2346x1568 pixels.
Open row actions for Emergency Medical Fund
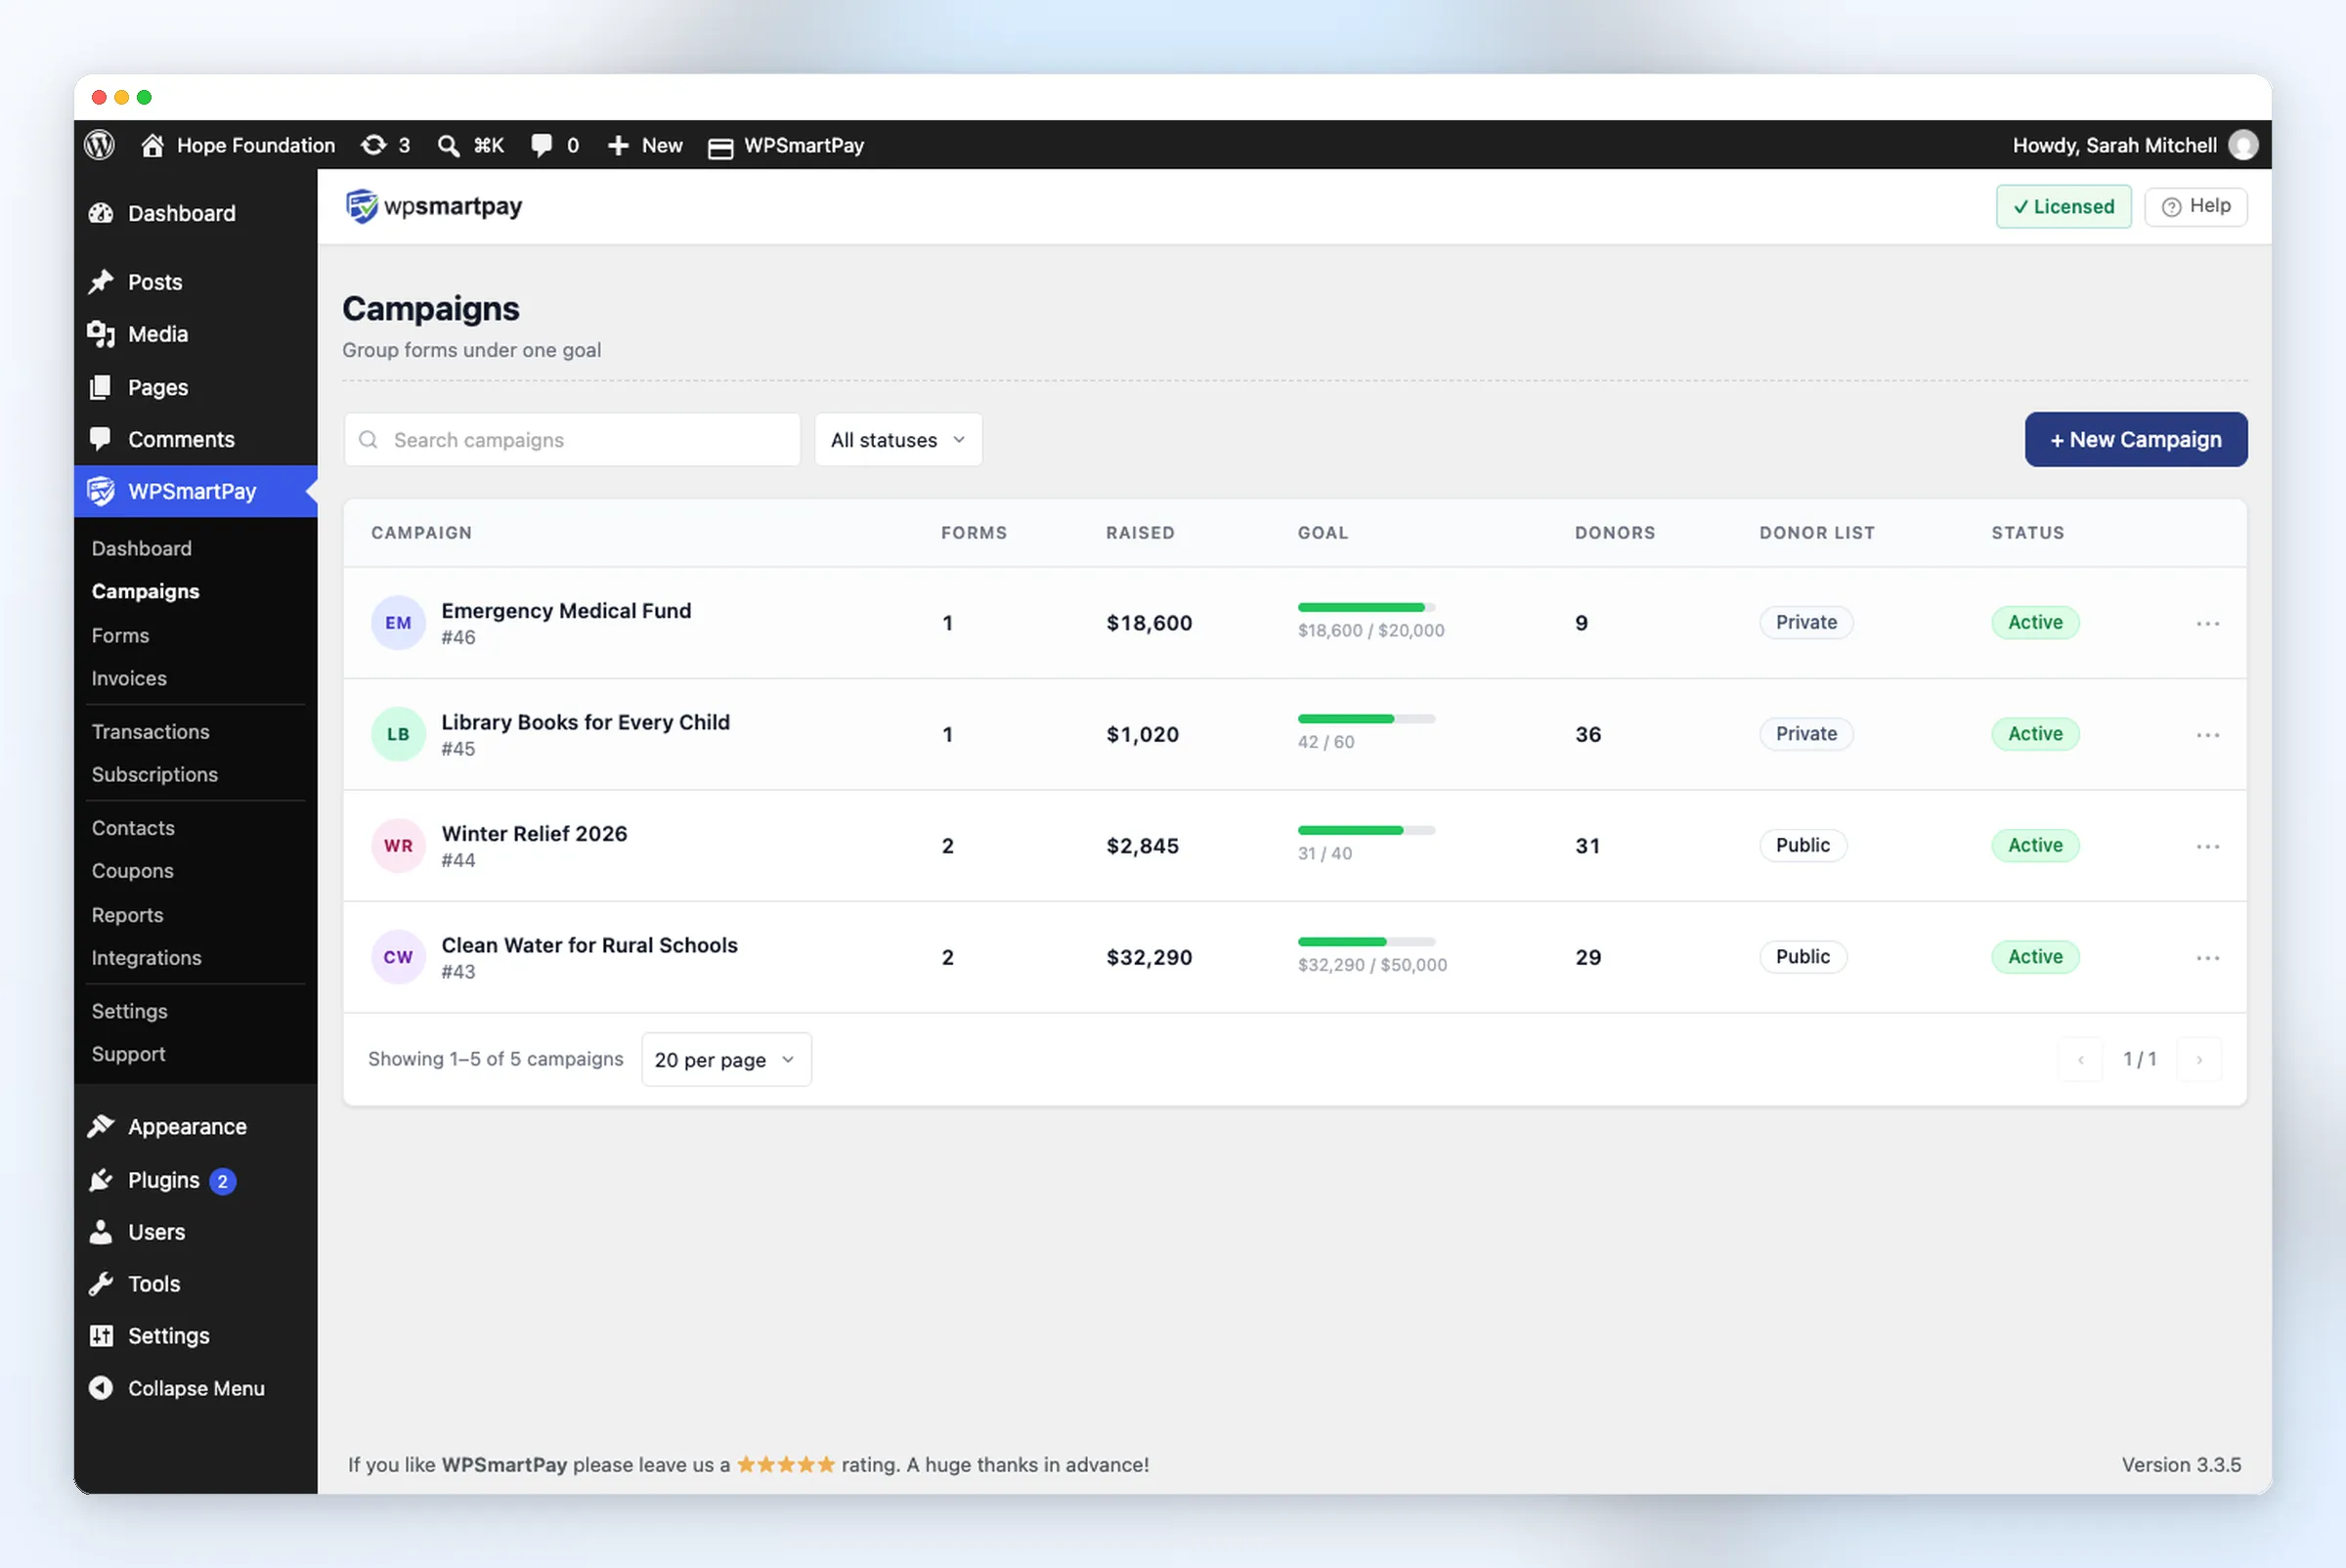[x=2208, y=623]
